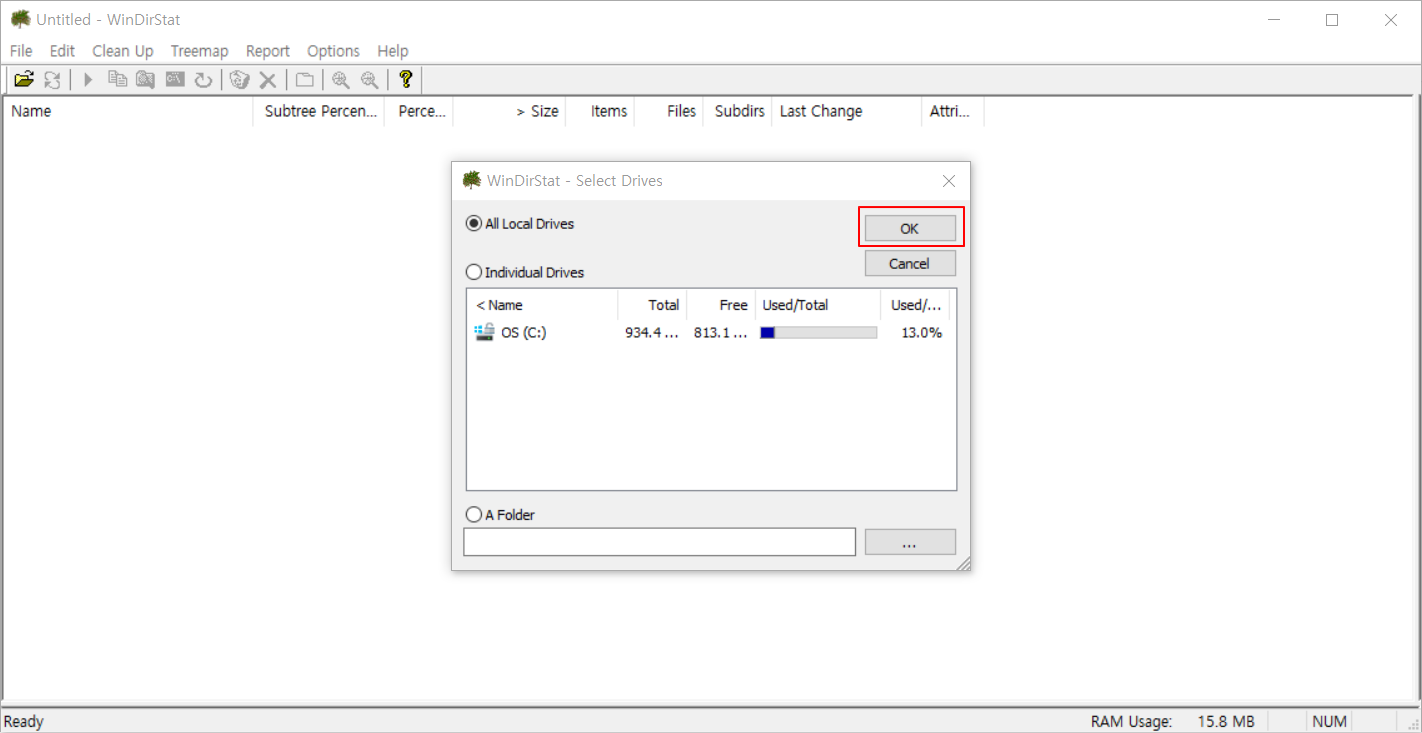Viewport: 1422px width, 733px height.
Task: Open the File menu
Action: (x=21, y=51)
